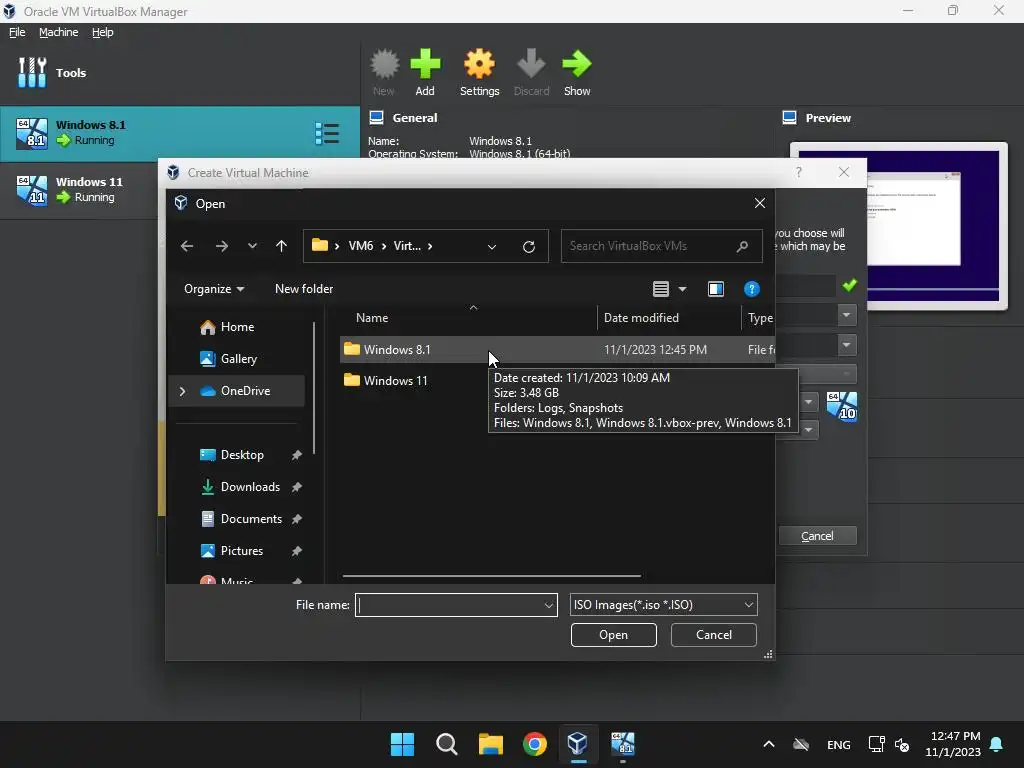Go up one folder level
The width and height of the screenshot is (1024, 768).
click(x=281, y=246)
